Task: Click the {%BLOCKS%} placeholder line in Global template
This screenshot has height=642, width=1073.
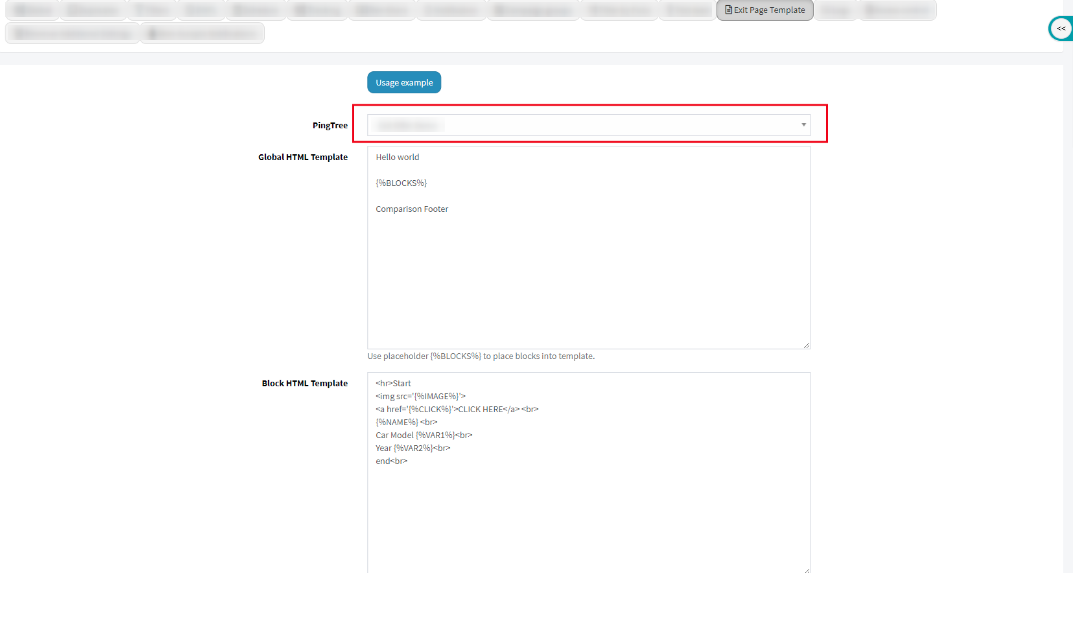Action: pos(401,183)
